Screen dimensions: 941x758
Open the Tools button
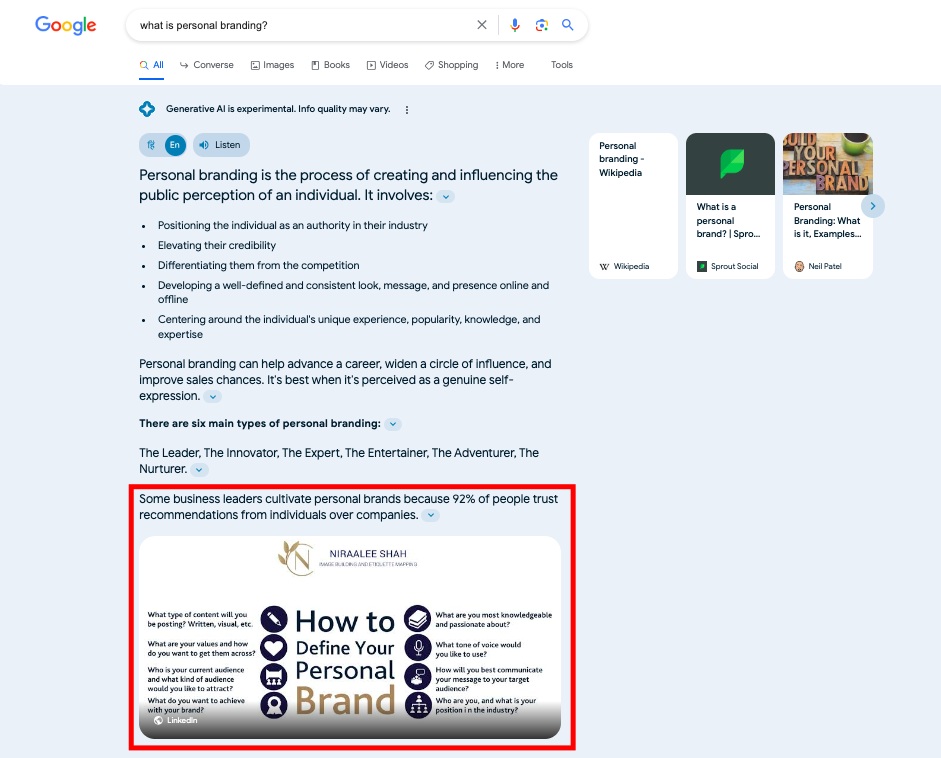coord(562,65)
